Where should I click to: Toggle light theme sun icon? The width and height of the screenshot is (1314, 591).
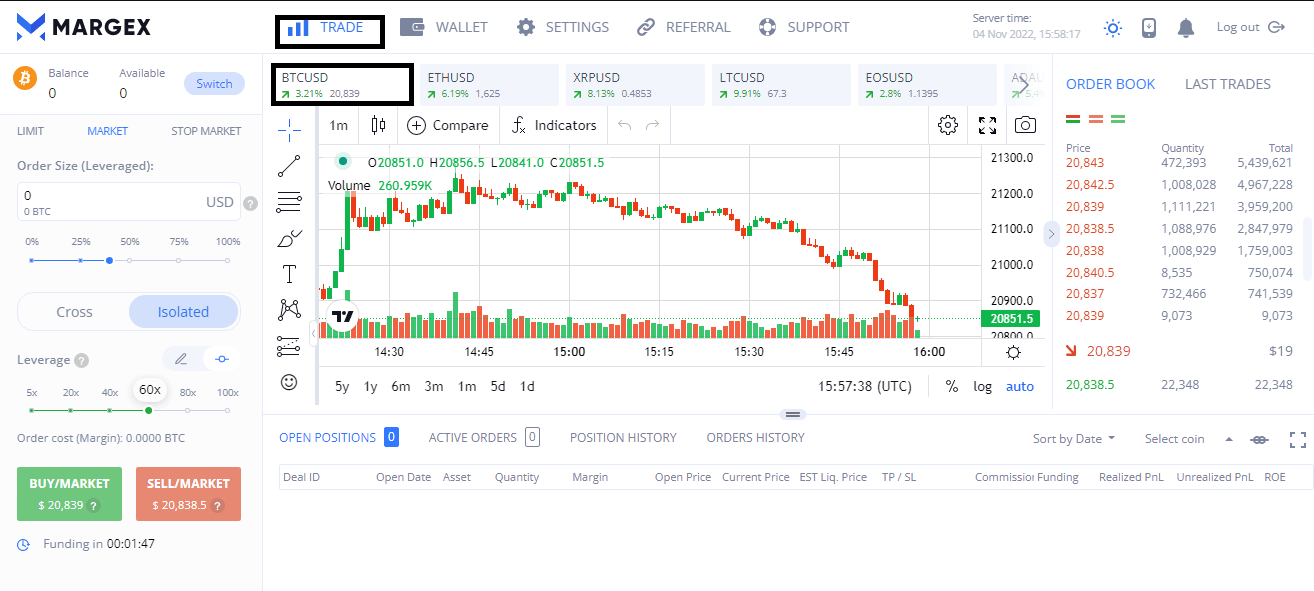coord(1113,28)
